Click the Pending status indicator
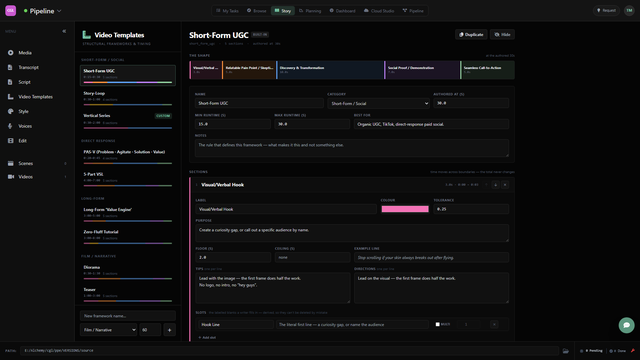This screenshot has height=360, width=640. [591, 351]
